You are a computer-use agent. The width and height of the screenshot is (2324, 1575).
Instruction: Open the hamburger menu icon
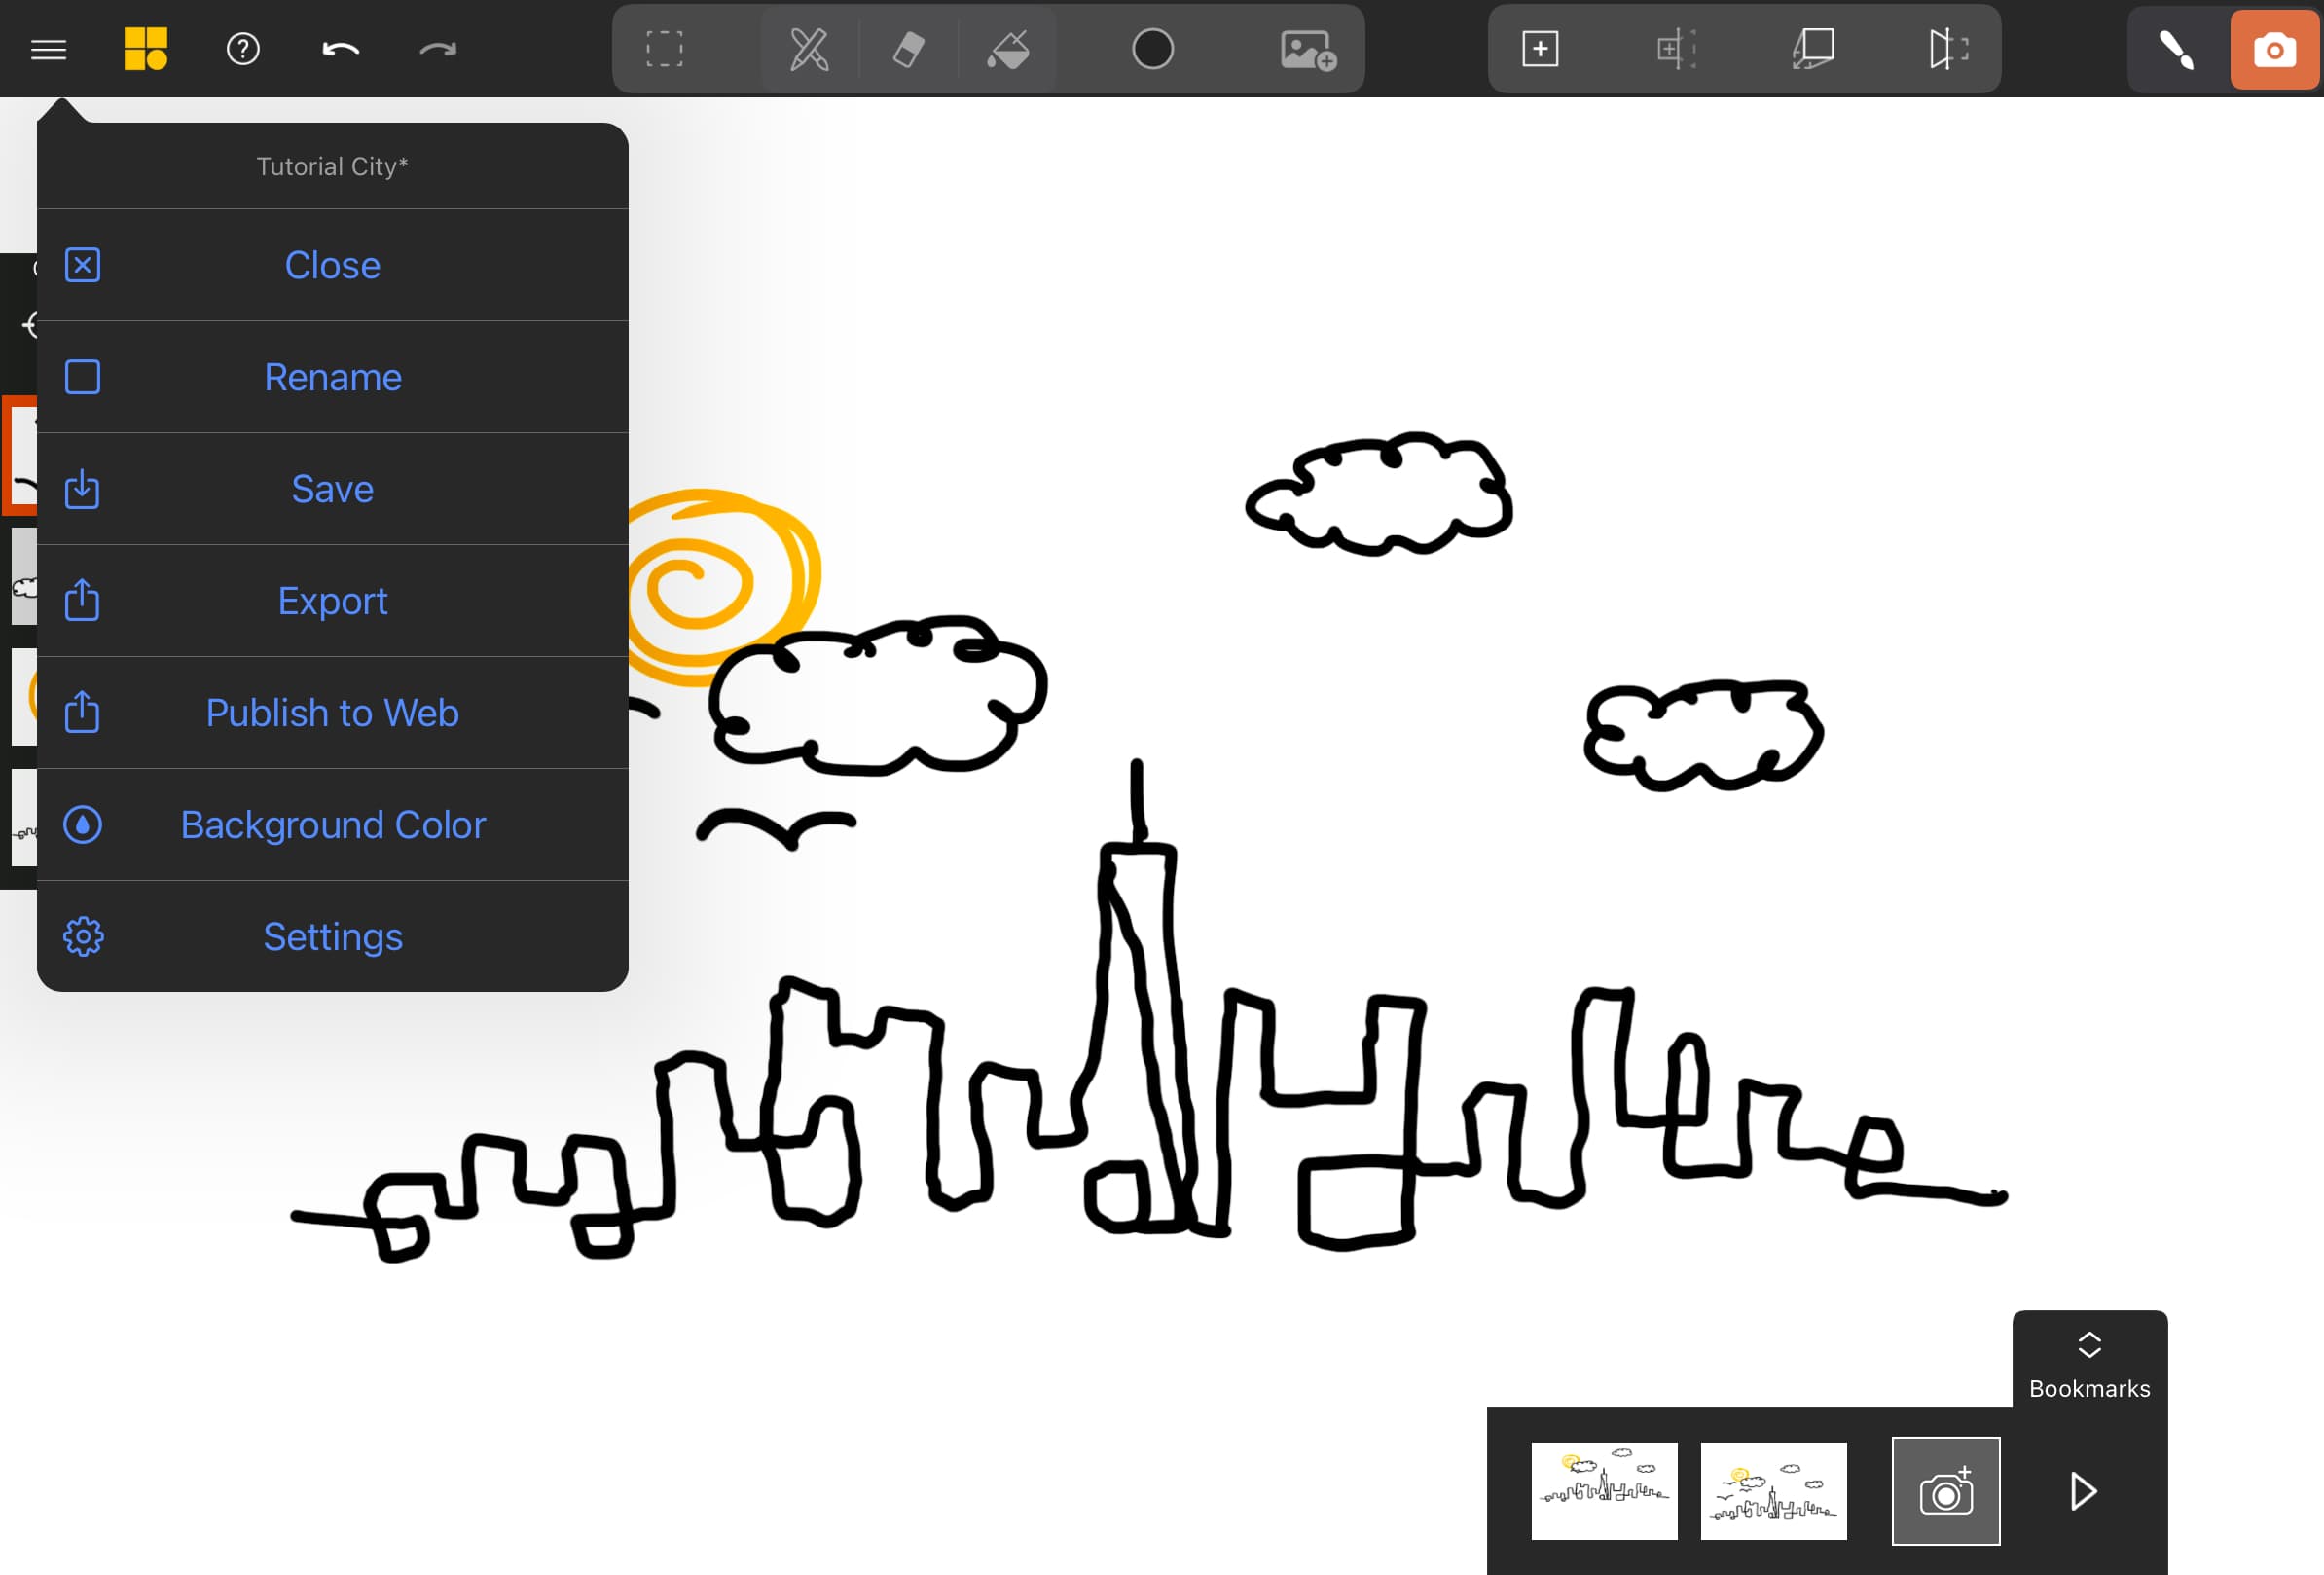click(48, 49)
